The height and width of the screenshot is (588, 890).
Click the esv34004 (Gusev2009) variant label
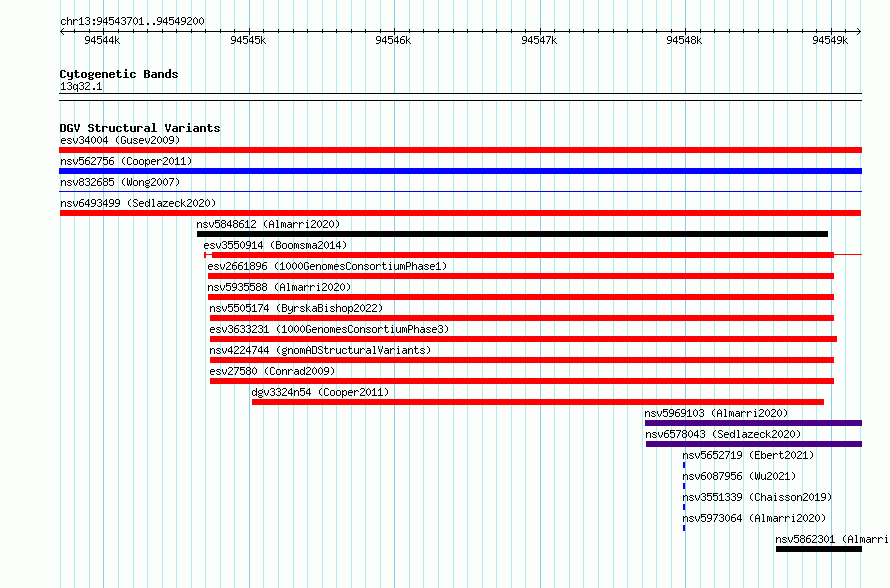pos(120,140)
